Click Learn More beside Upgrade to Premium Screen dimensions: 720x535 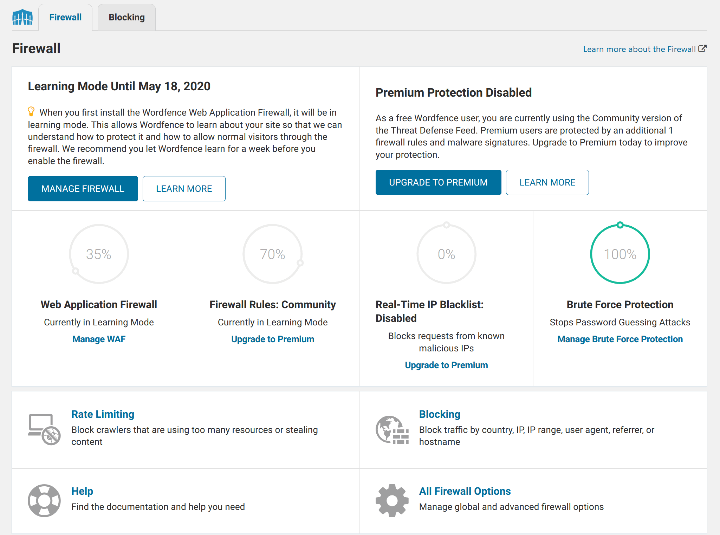[x=547, y=183]
